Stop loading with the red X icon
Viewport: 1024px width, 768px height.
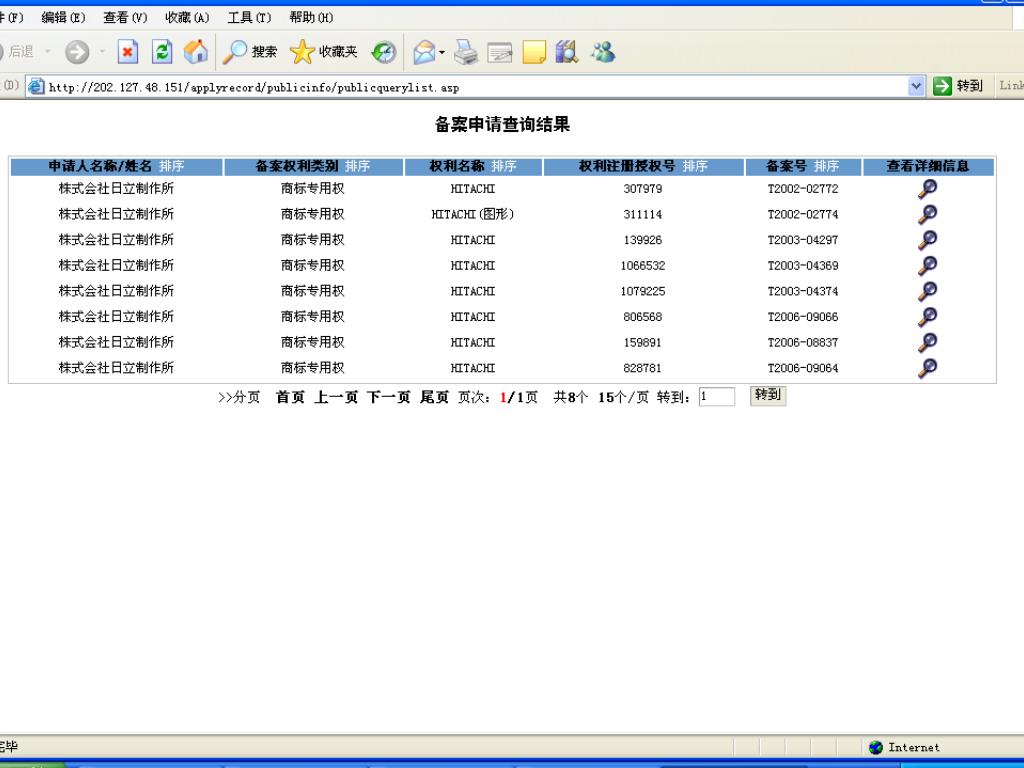point(127,52)
